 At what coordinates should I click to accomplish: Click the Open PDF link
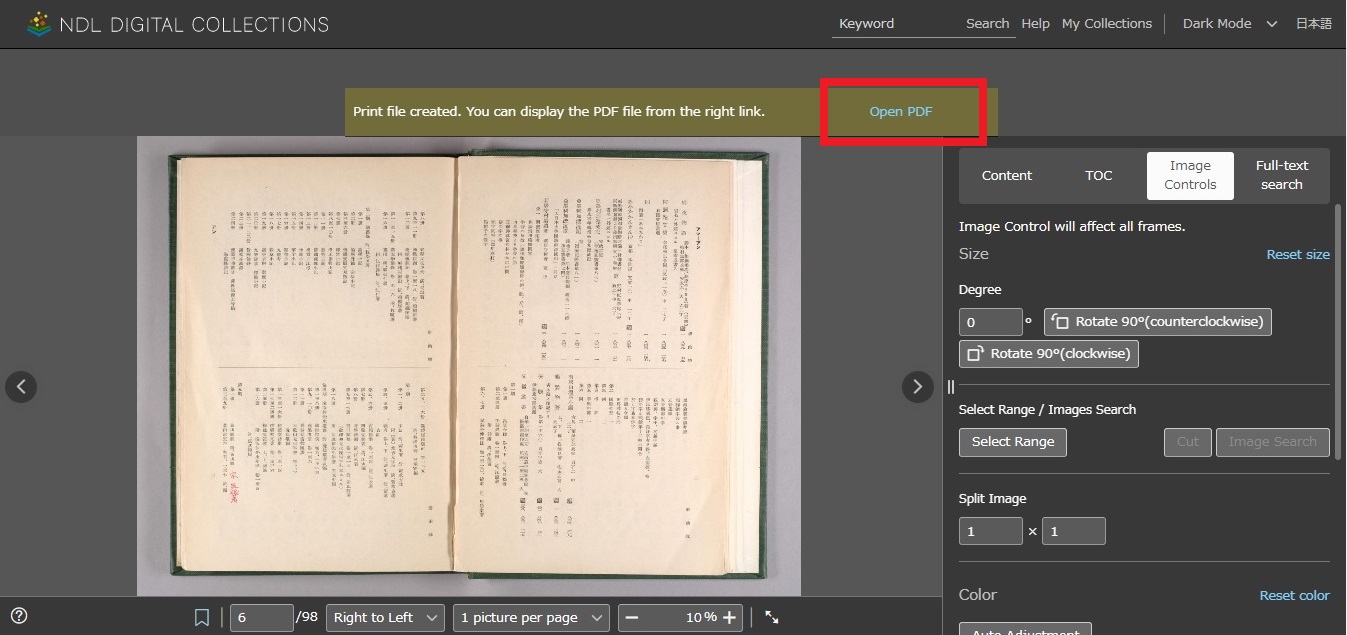(900, 112)
